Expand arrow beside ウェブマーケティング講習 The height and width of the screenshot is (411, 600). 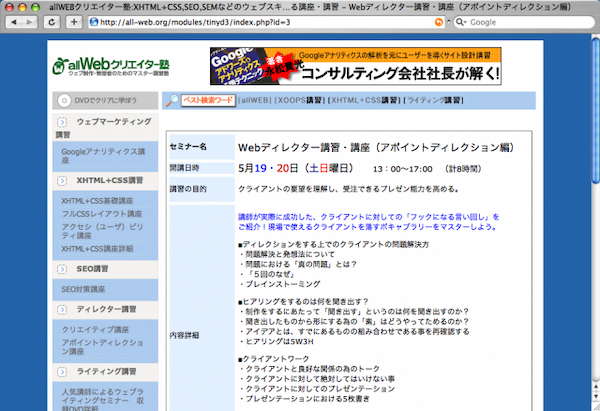tap(62, 122)
